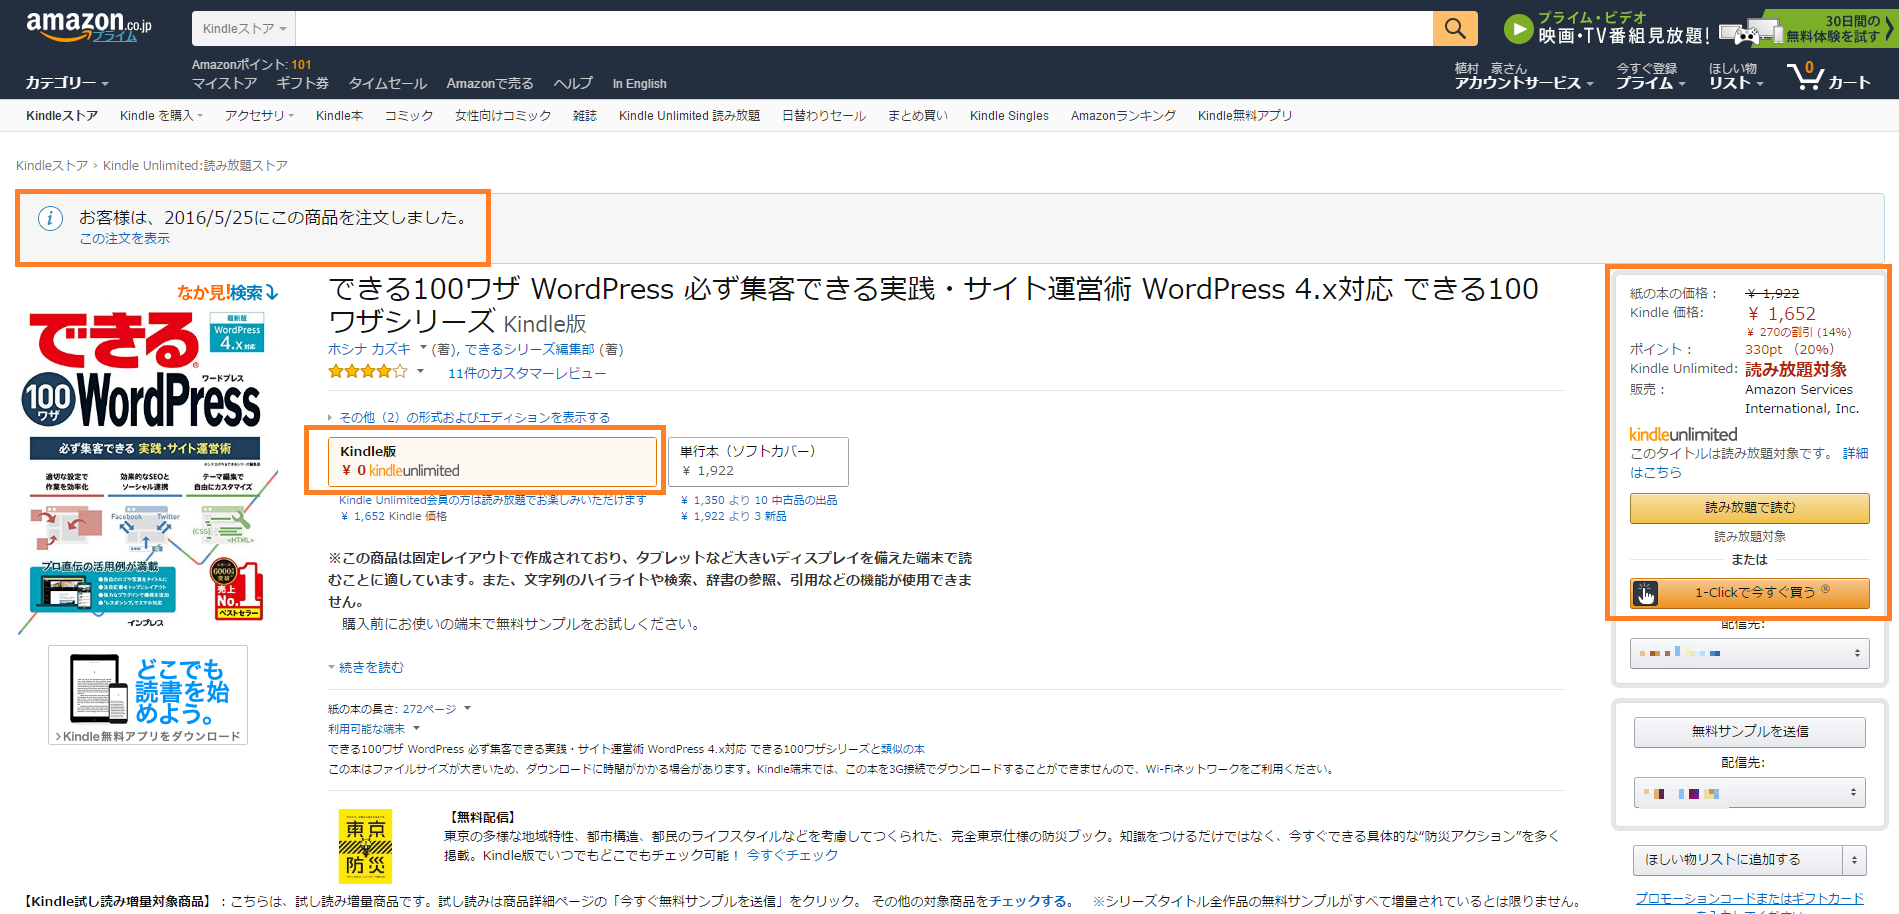Viewport: 1899px width, 914px height.
Task: Click breadcrumb Kindle Unlimited:読み放題ストア
Action: [x=195, y=166]
